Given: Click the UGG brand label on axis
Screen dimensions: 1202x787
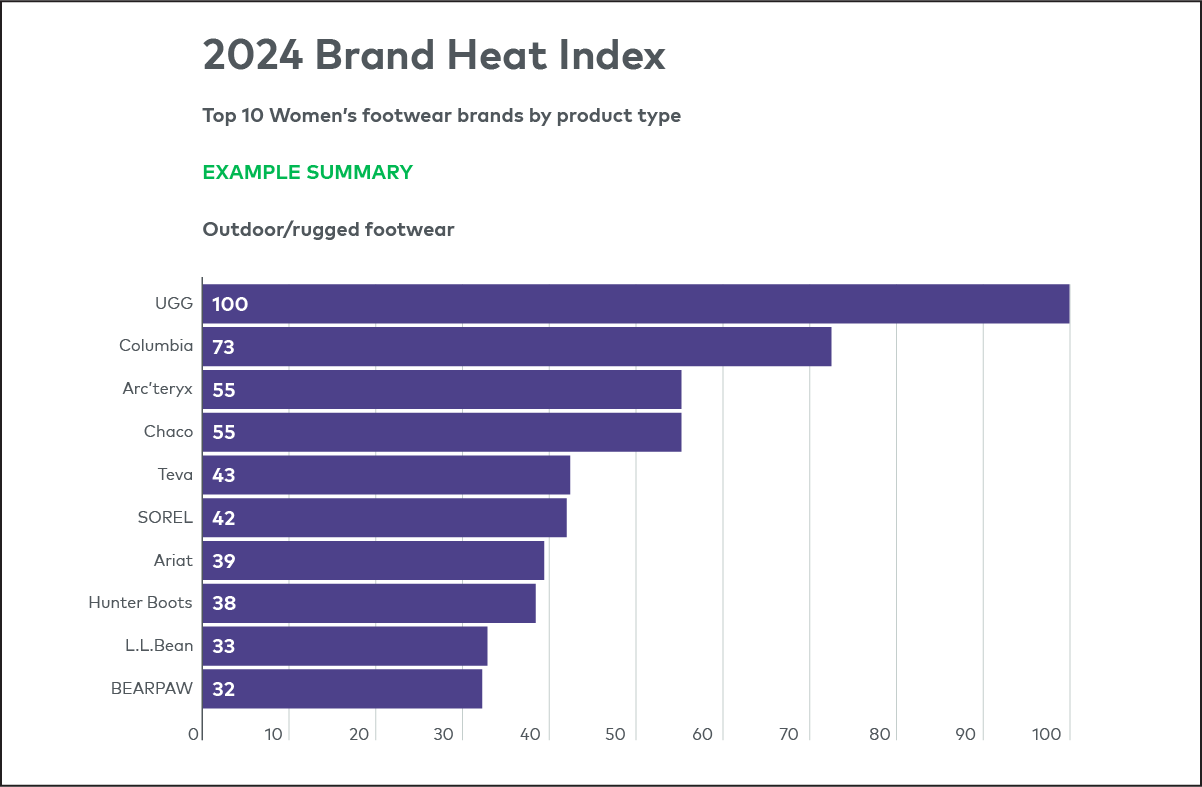Looking at the screenshot, I should click(x=176, y=304).
